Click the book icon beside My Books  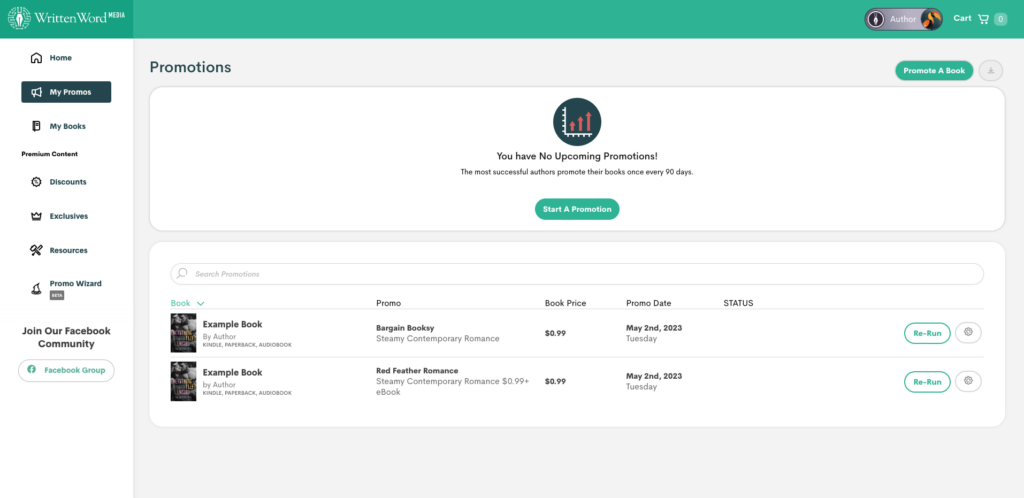pos(37,126)
